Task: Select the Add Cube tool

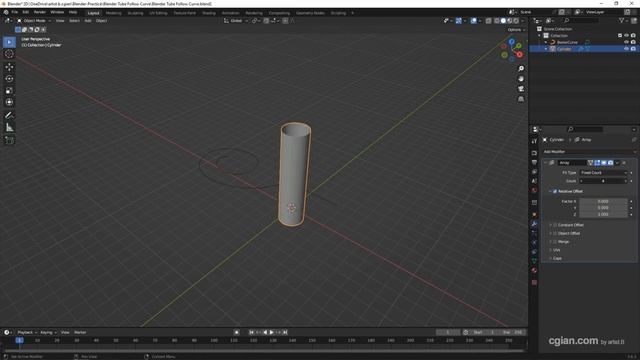Action: click(x=9, y=140)
